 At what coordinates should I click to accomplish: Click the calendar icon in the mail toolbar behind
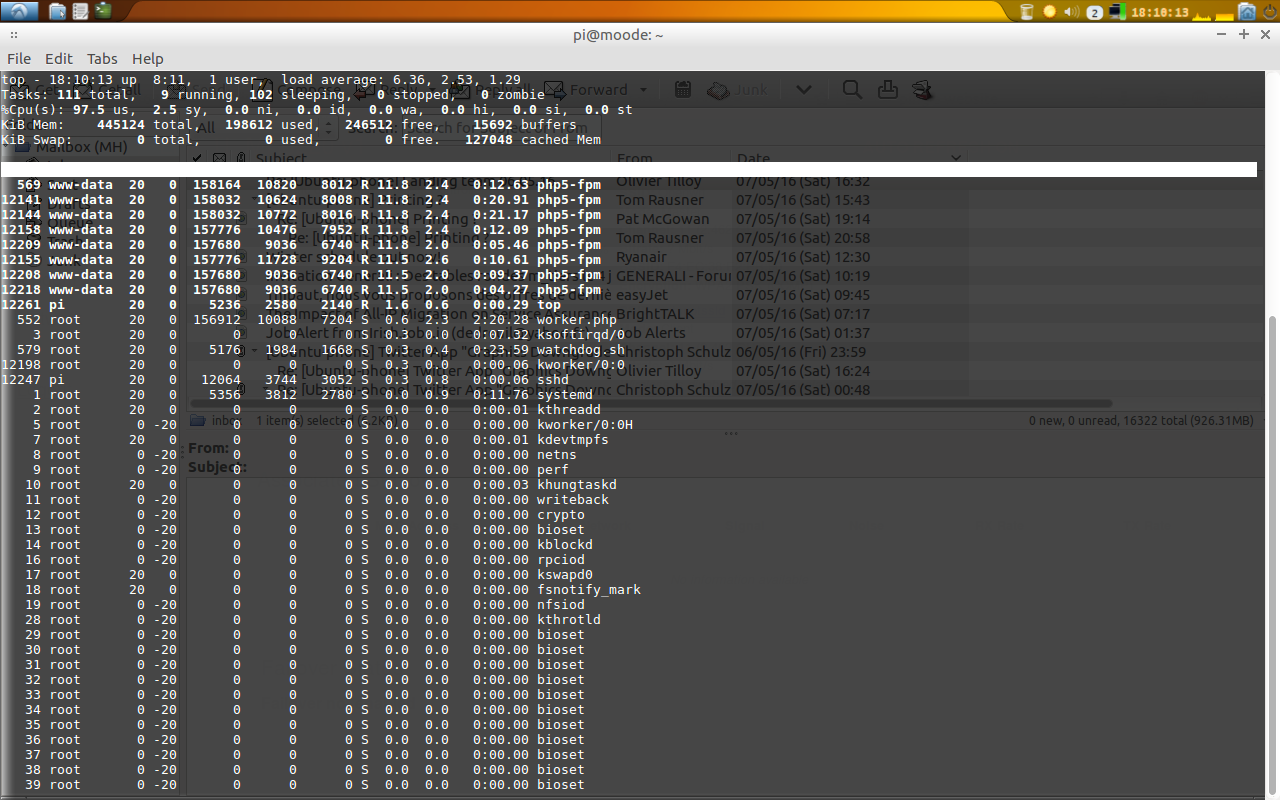683,89
